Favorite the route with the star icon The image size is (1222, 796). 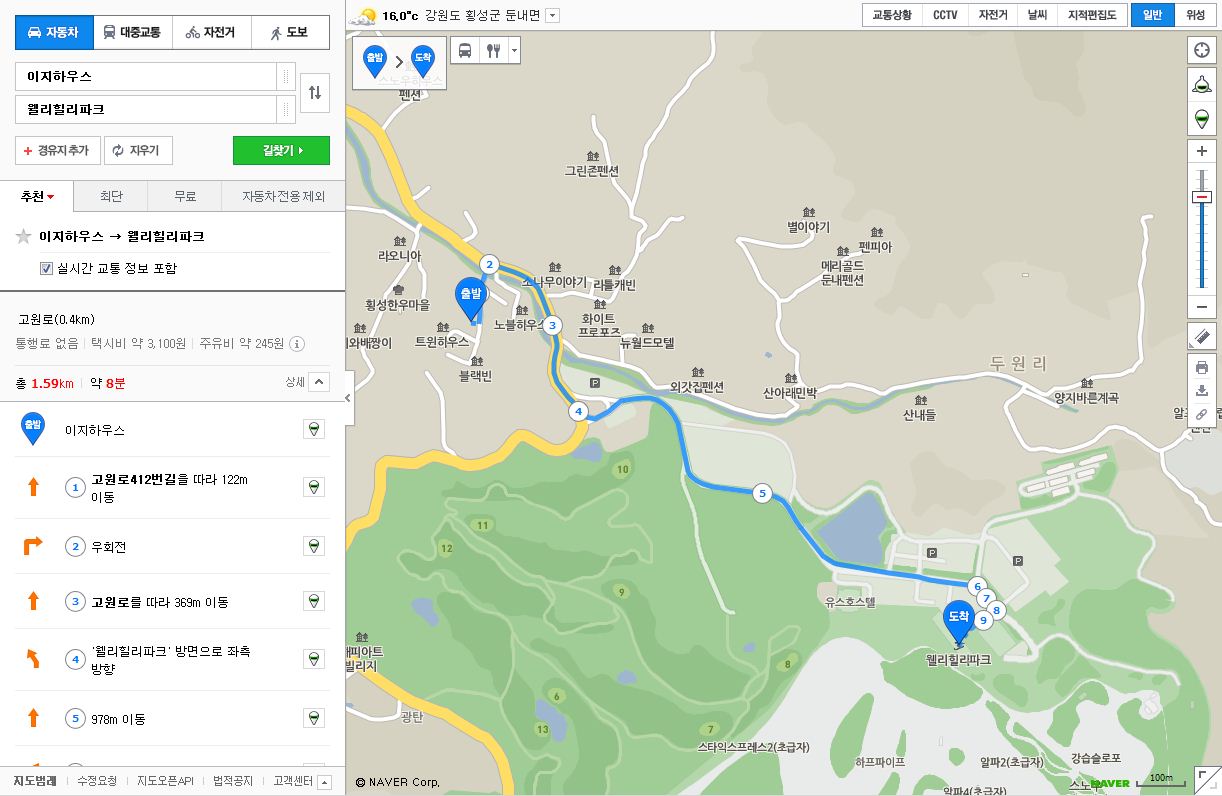24,237
